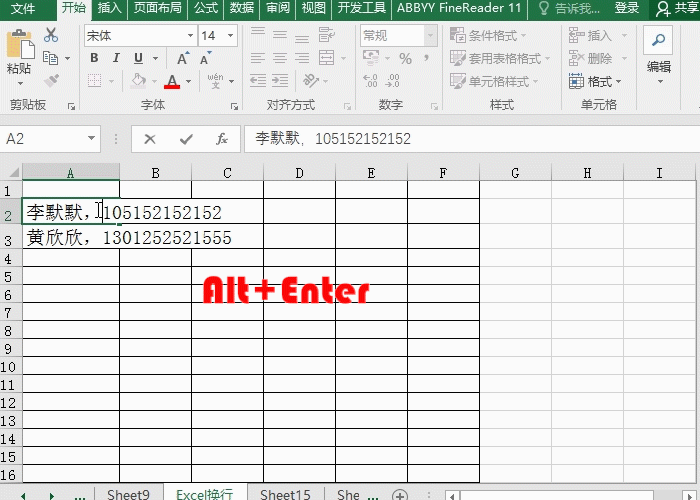Align text right

(x=302, y=58)
